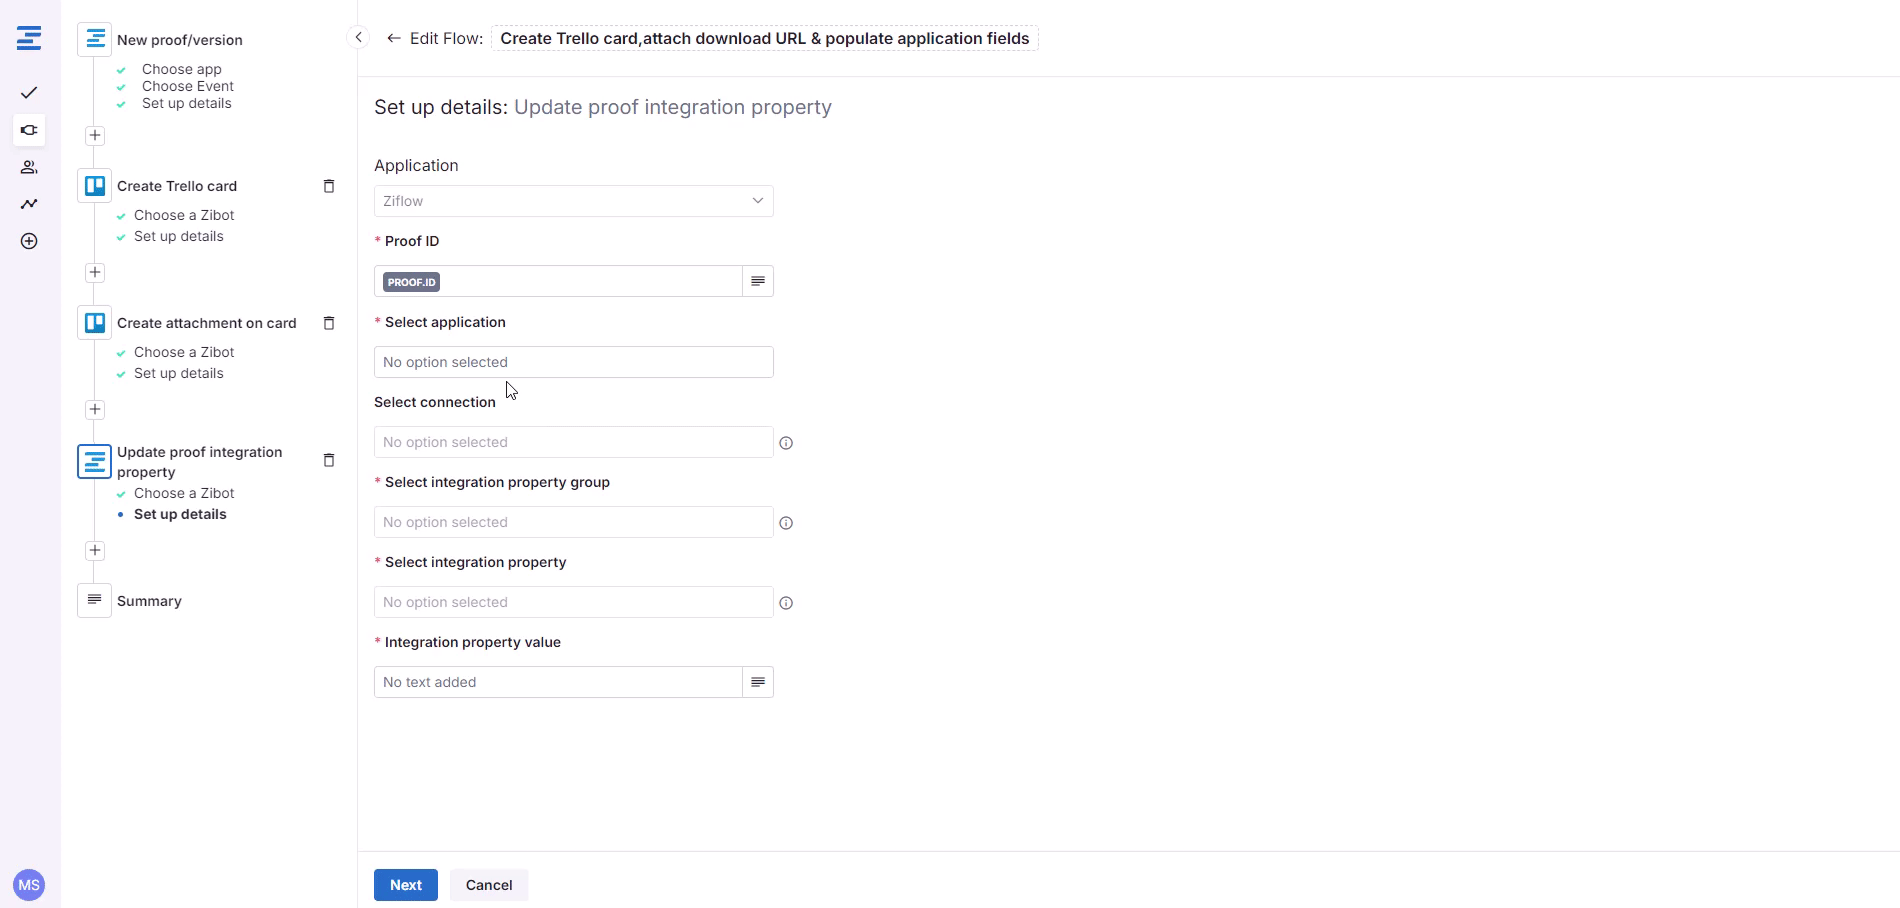Open the Select integration property dropdown
This screenshot has width=1900, height=908.
(x=573, y=602)
